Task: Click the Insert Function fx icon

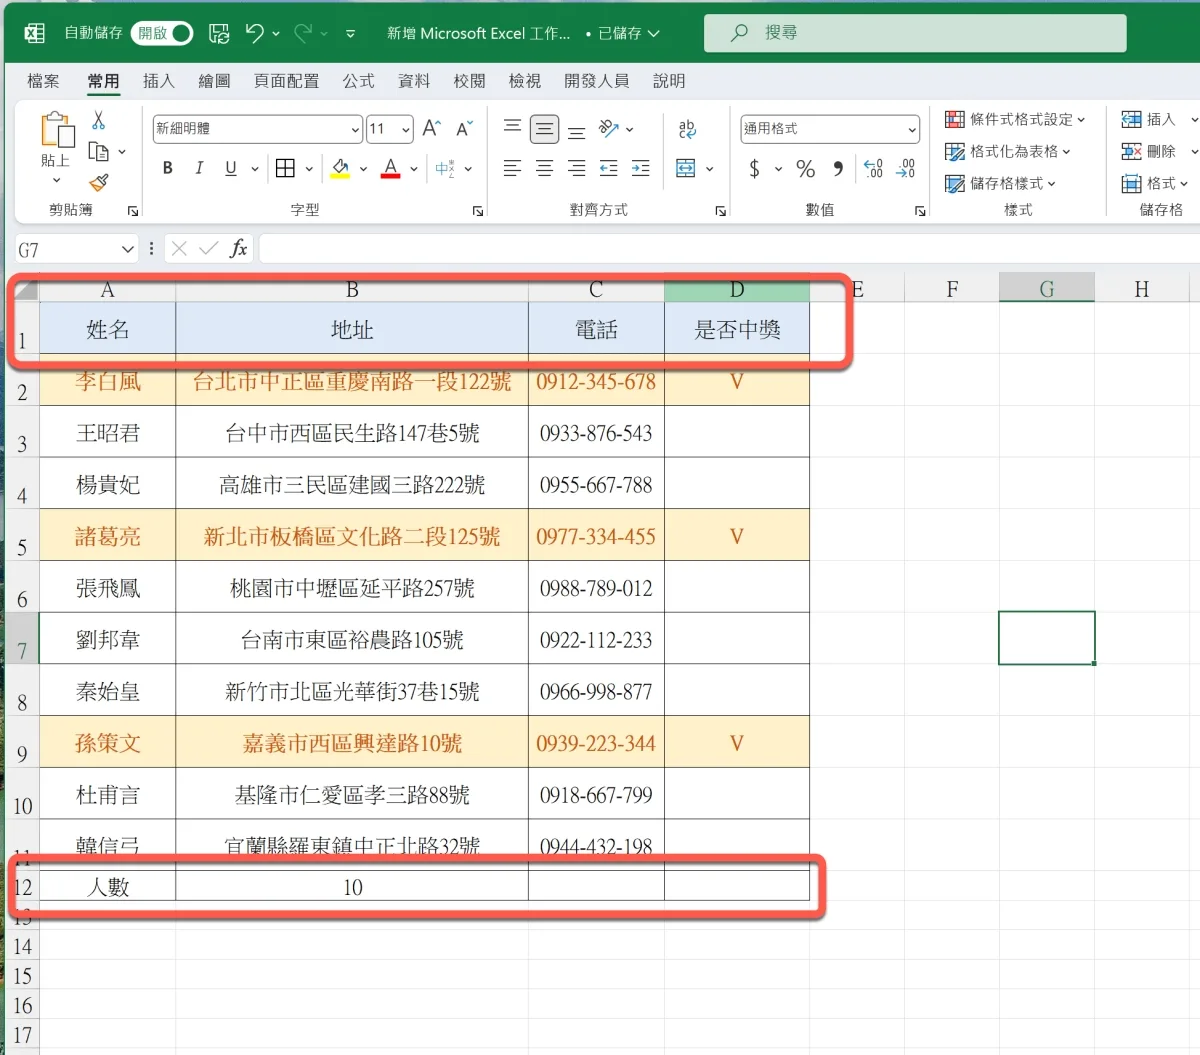Action: [238, 249]
